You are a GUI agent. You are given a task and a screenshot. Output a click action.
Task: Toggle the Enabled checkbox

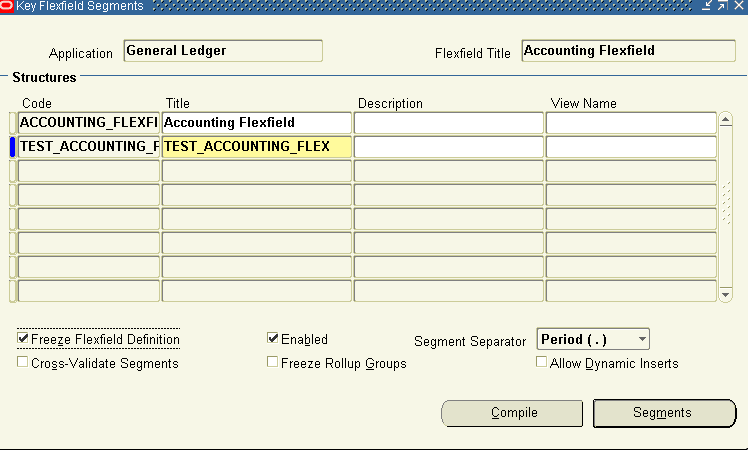272,338
